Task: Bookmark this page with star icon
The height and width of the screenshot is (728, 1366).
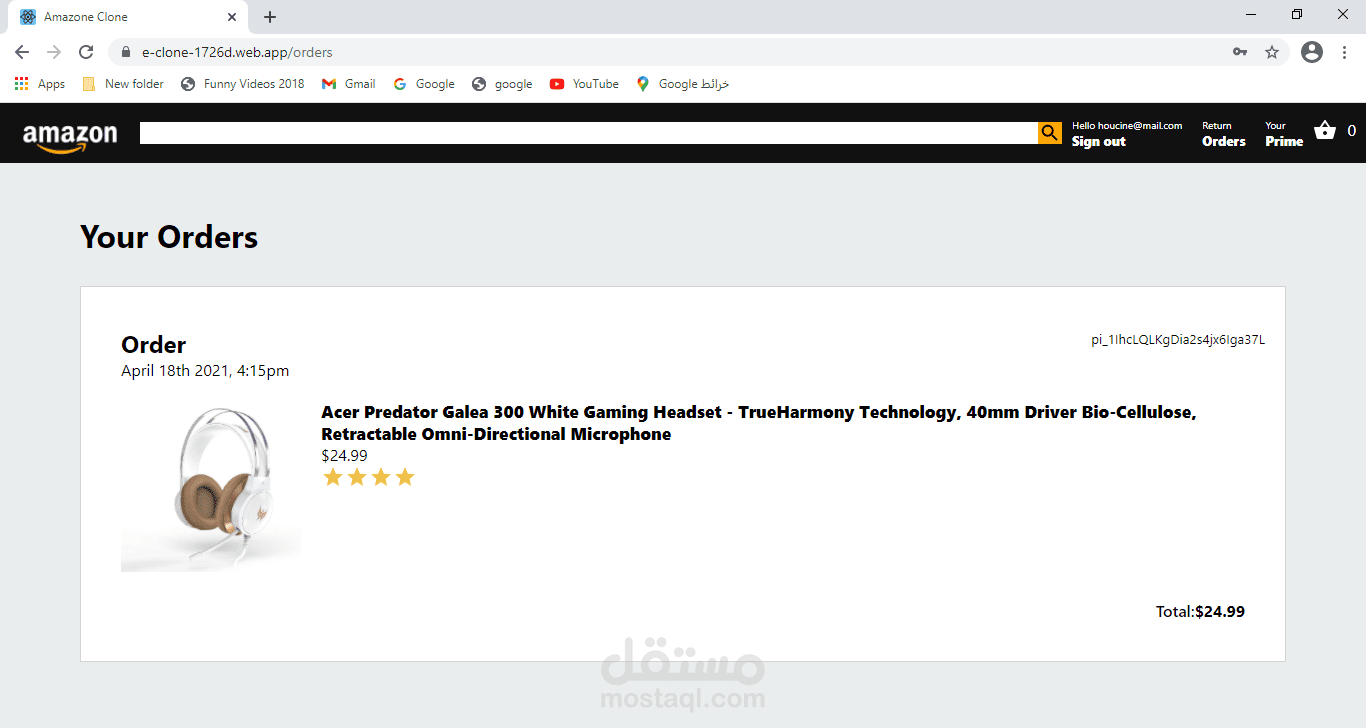Action: click(x=1272, y=52)
